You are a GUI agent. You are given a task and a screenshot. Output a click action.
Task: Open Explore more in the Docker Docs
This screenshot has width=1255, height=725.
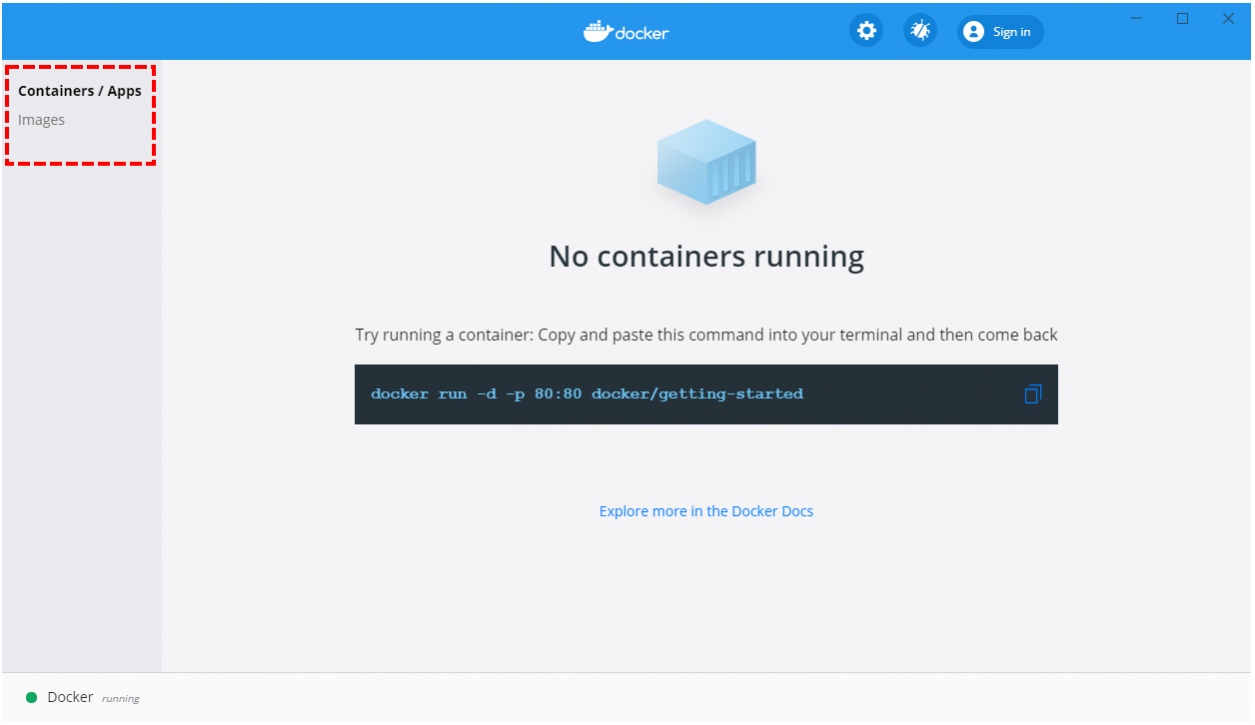pyautogui.click(x=706, y=511)
